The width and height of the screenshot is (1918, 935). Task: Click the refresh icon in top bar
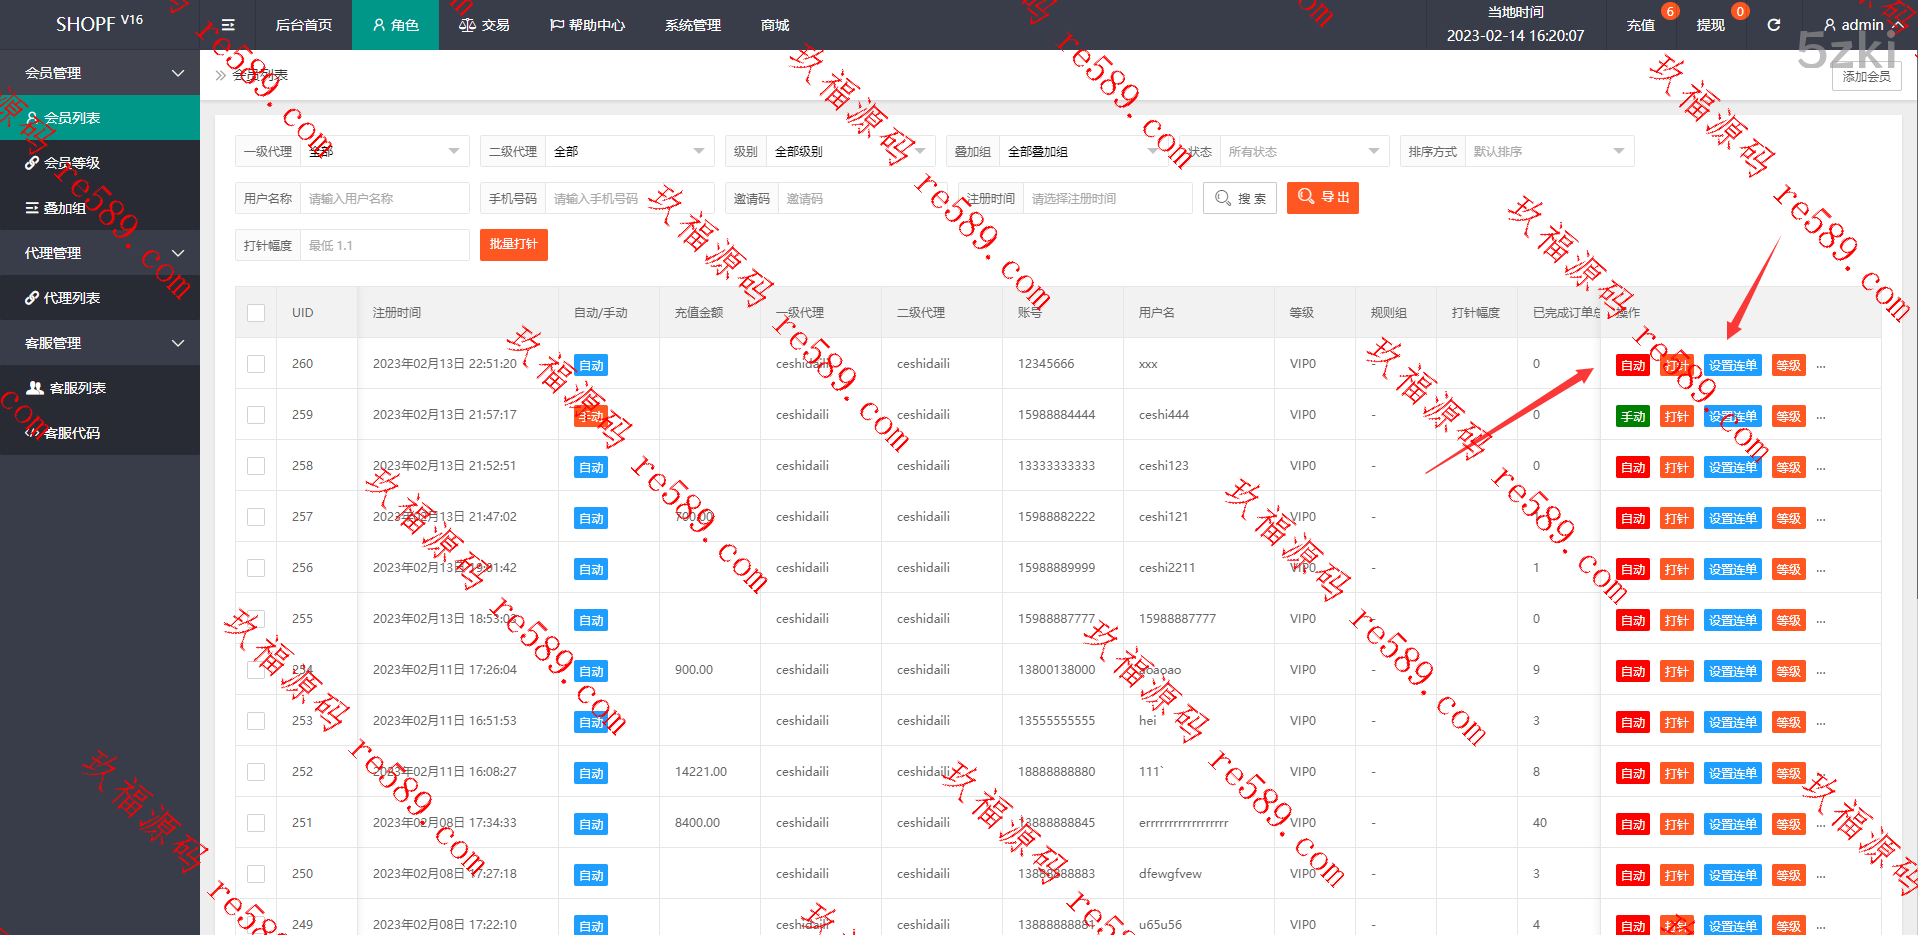[x=1773, y=25]
